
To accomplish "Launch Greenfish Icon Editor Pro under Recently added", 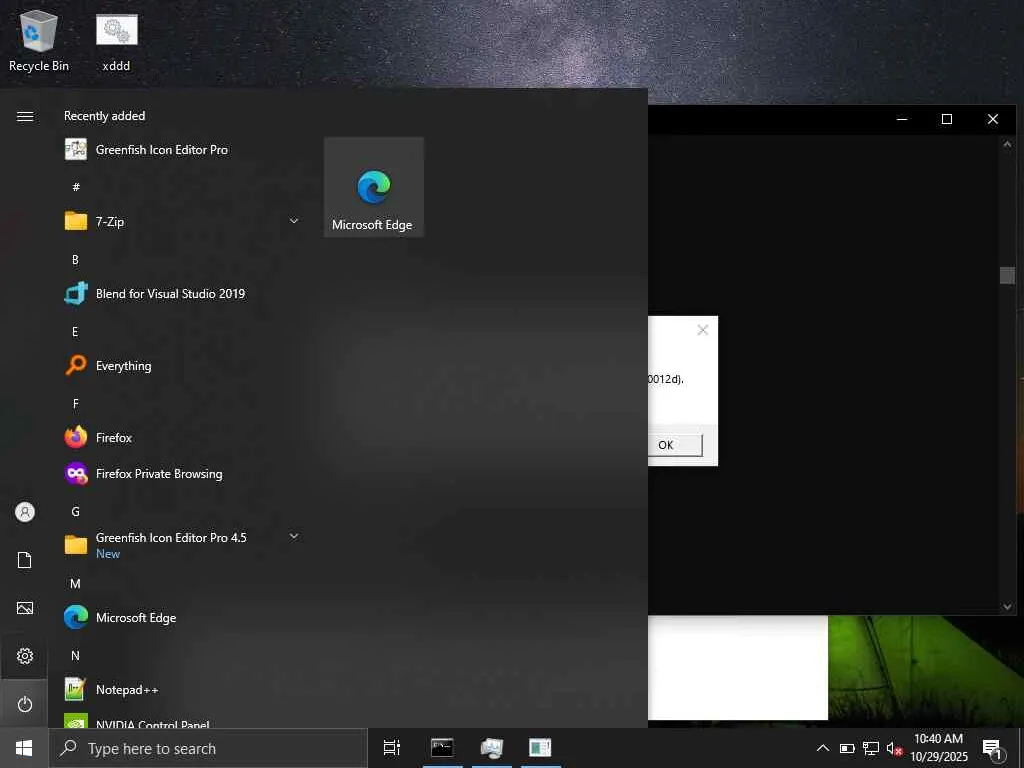I will (x=181, y=150).
